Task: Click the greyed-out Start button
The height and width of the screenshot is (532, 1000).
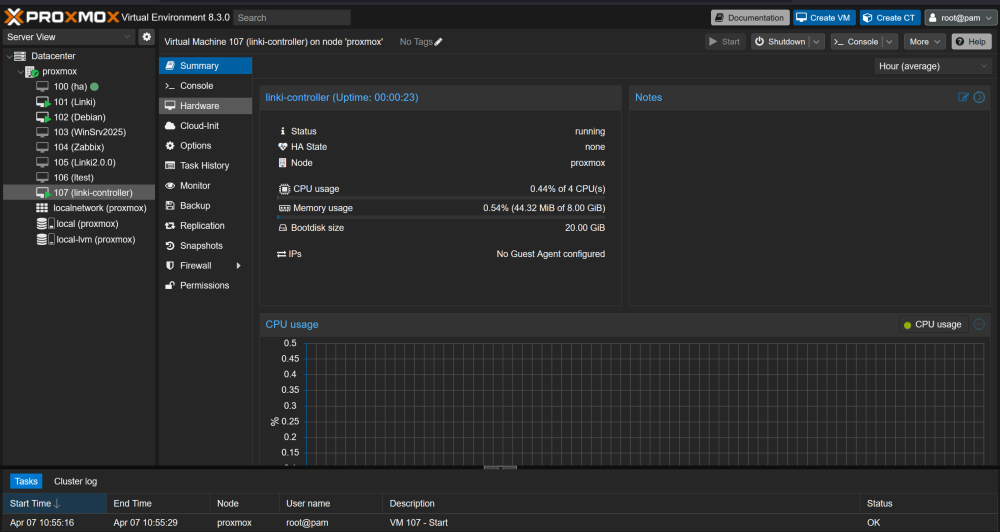Action: [x=725, y=41]
